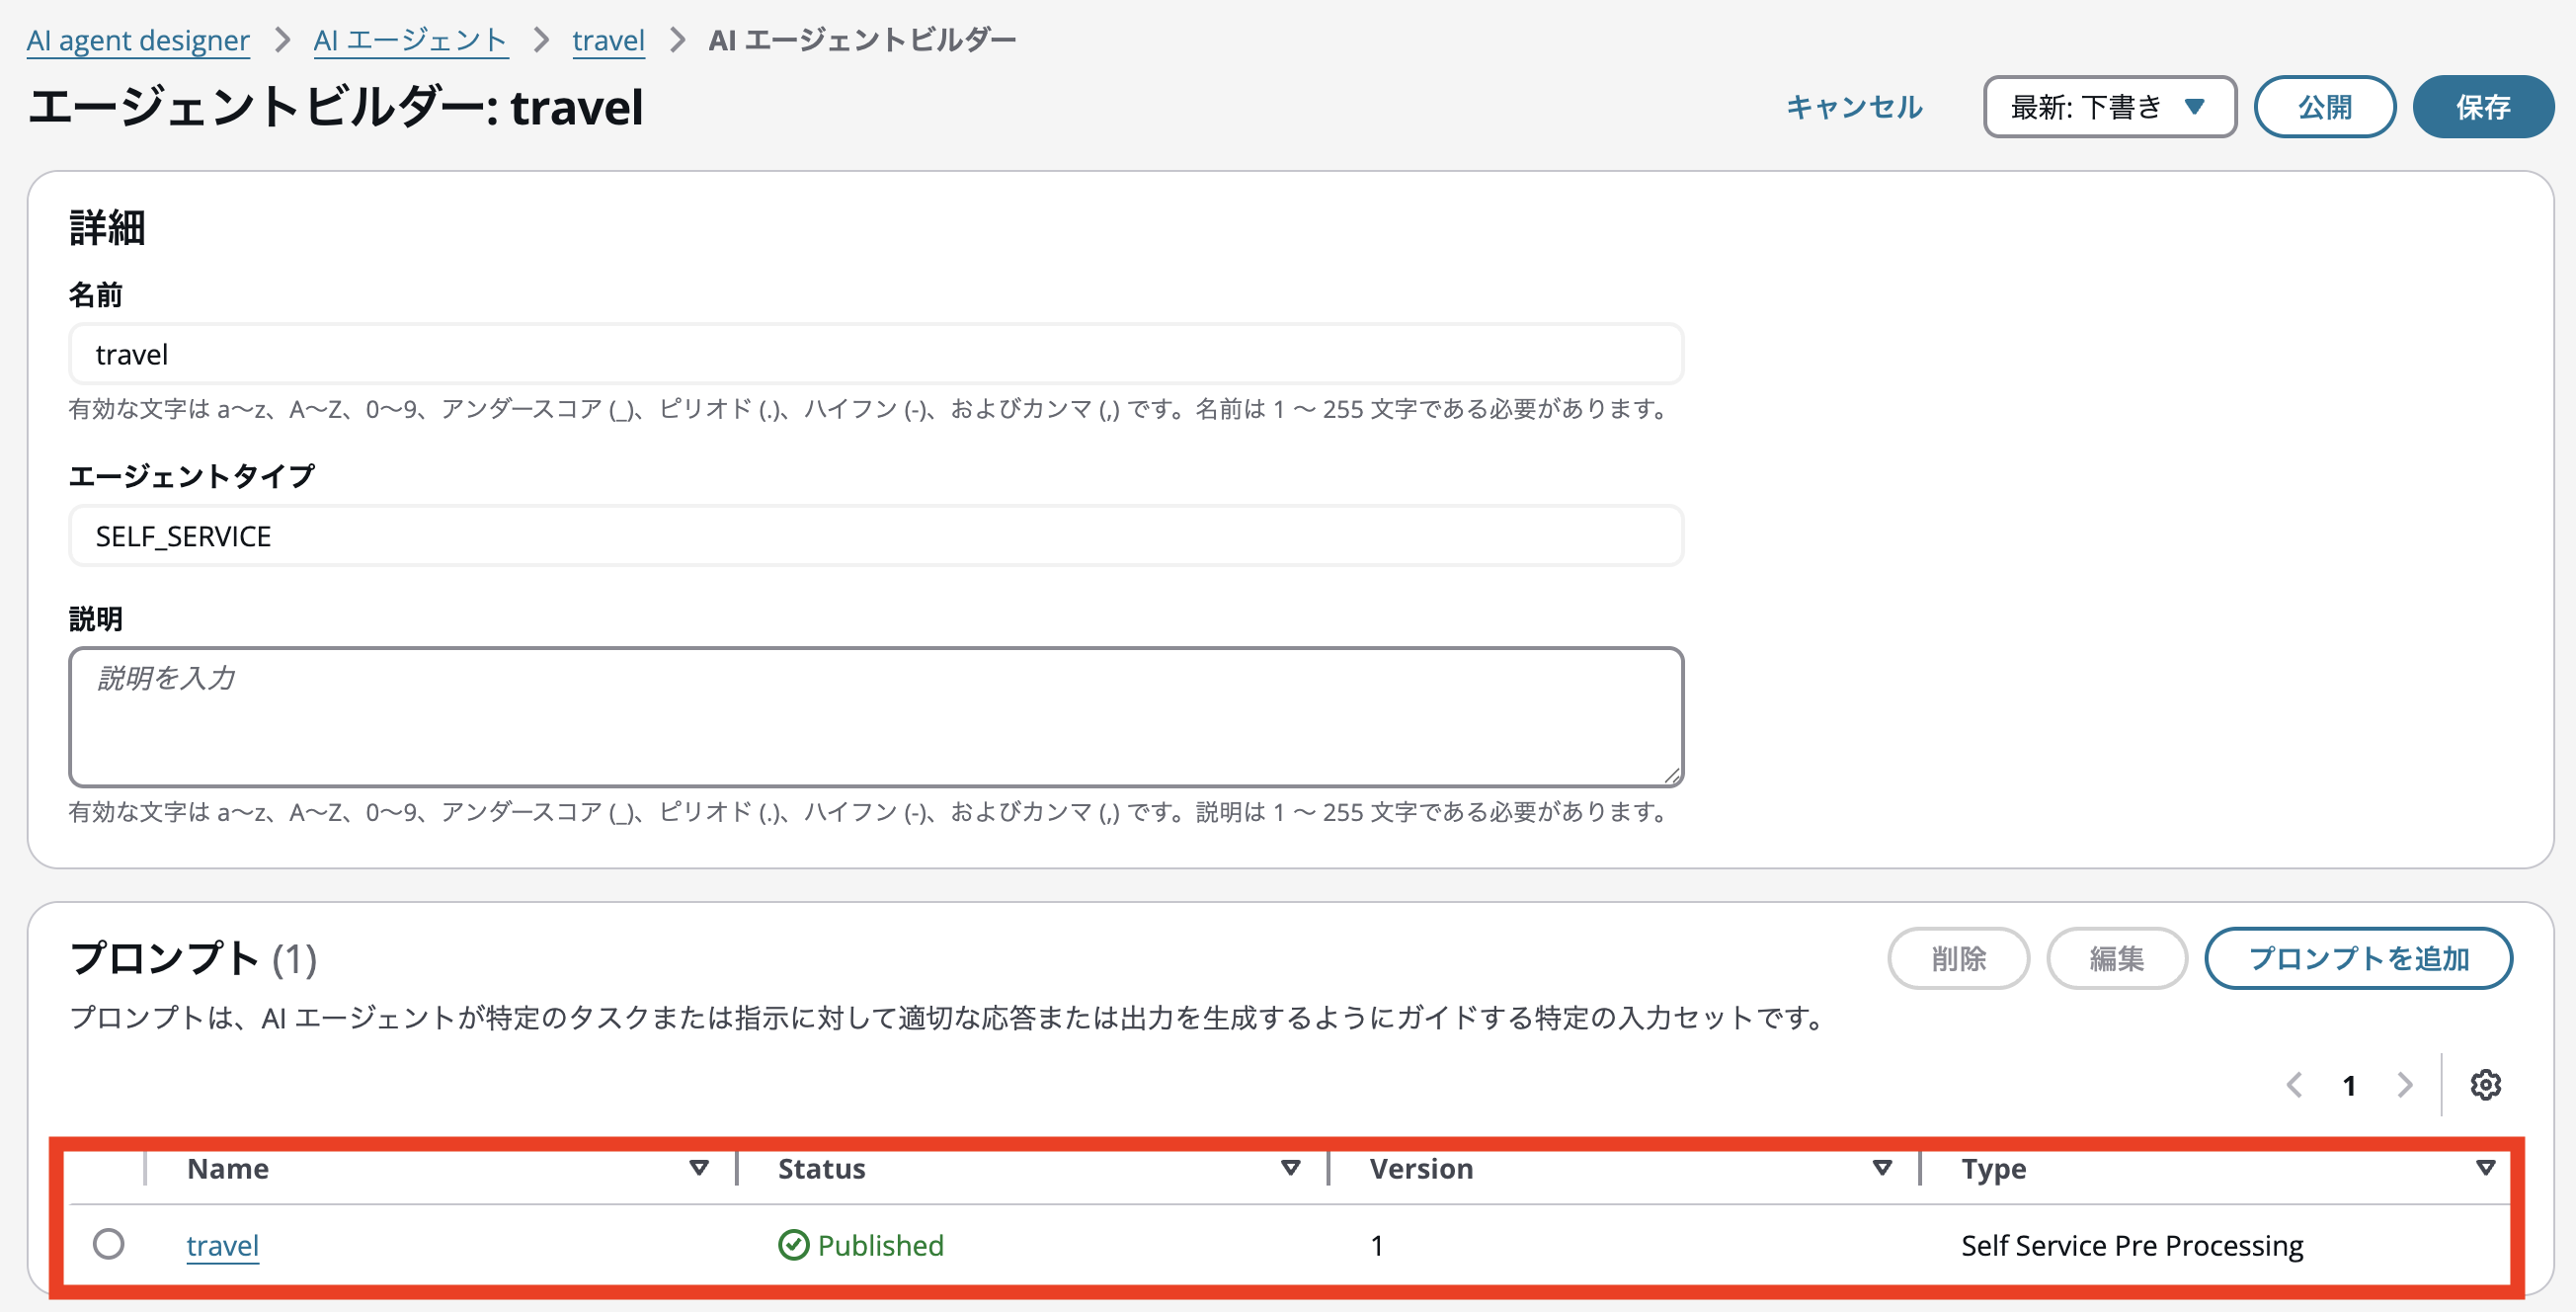Click the AI agent designer breadcrumb
The width and height of the screenshot is (2576, 1312).
(138, 40)
